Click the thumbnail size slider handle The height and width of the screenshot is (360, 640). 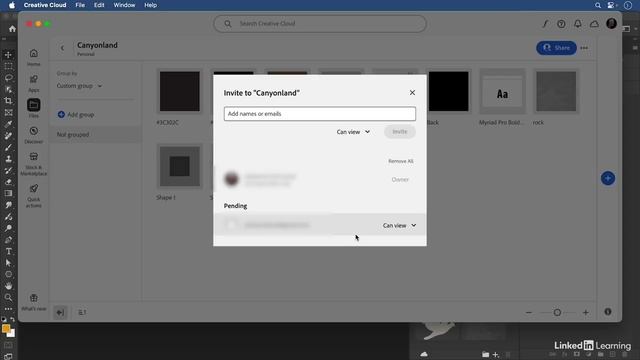[x=557, y=313]
